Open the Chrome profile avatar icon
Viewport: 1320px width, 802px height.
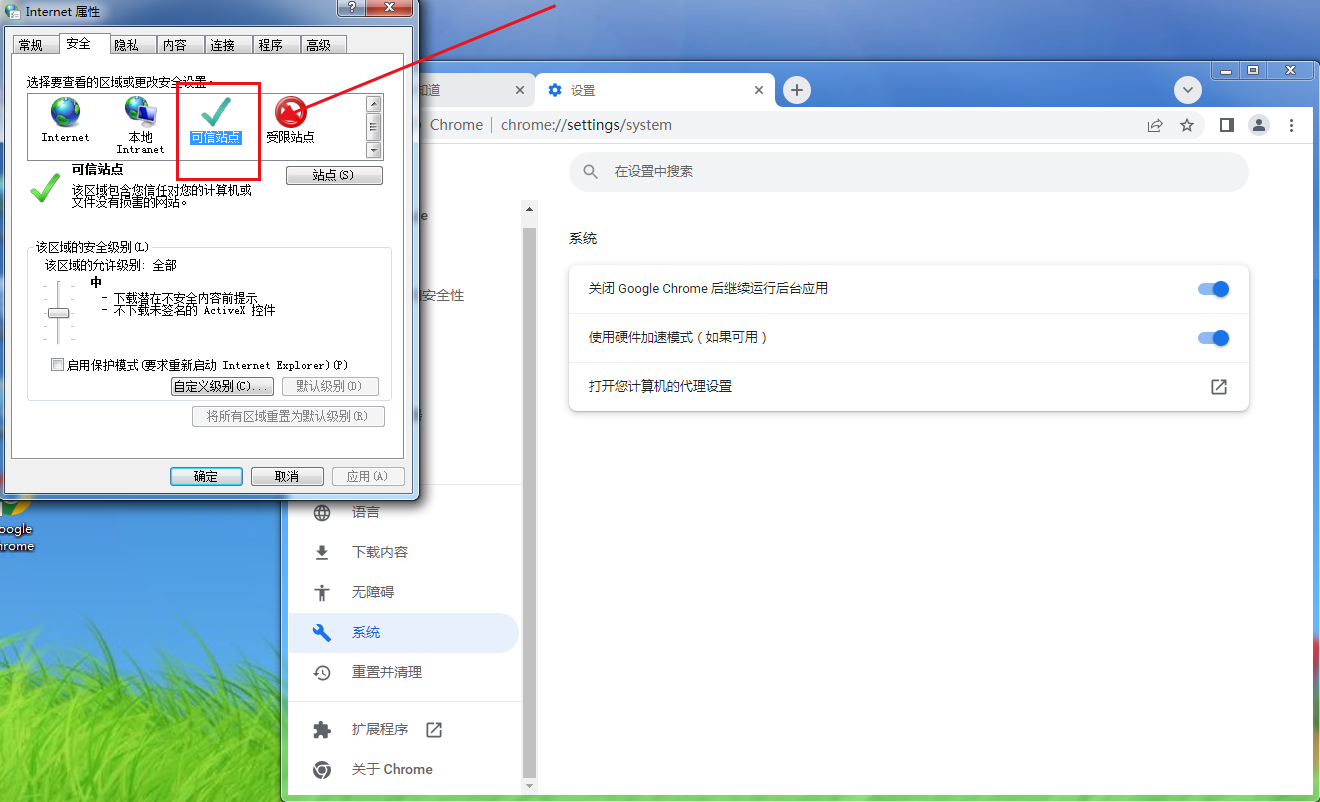point(1259,125)
